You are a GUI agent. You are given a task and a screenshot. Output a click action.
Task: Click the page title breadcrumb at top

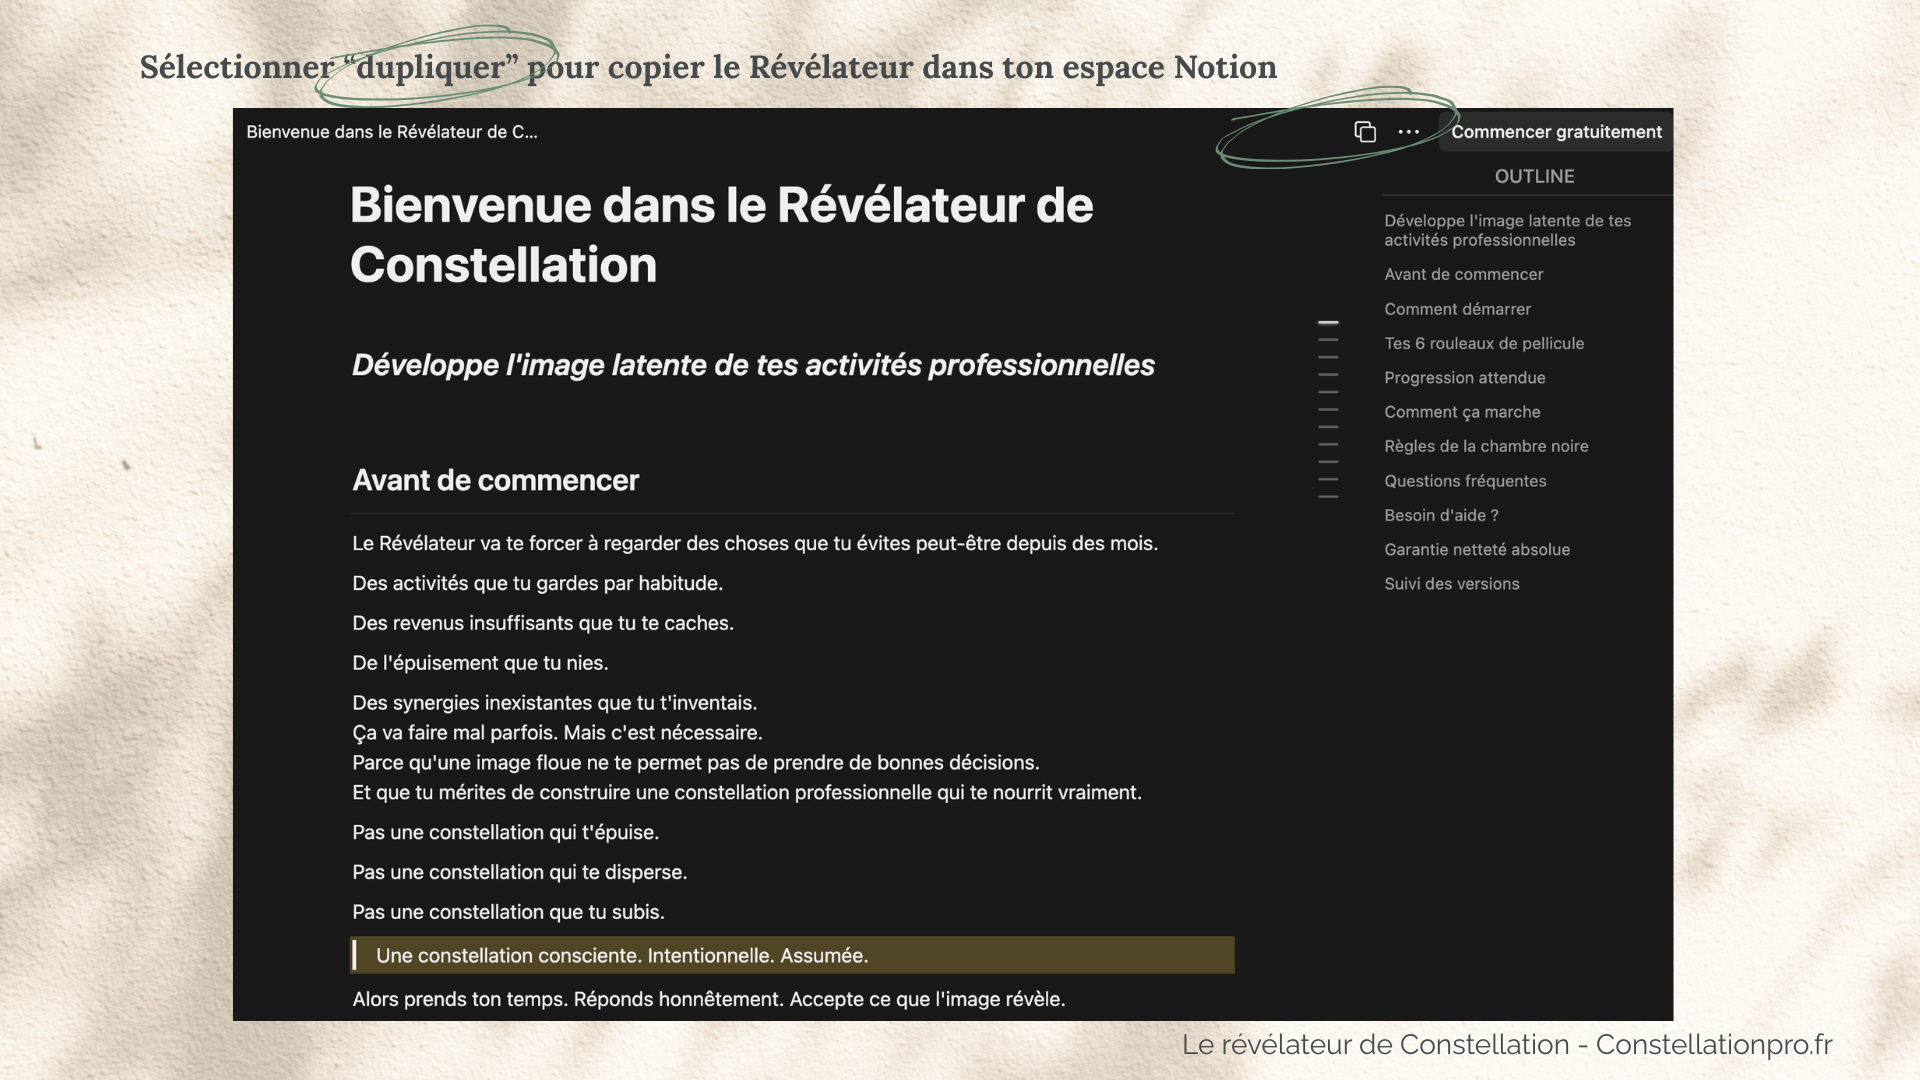point(392,132)
